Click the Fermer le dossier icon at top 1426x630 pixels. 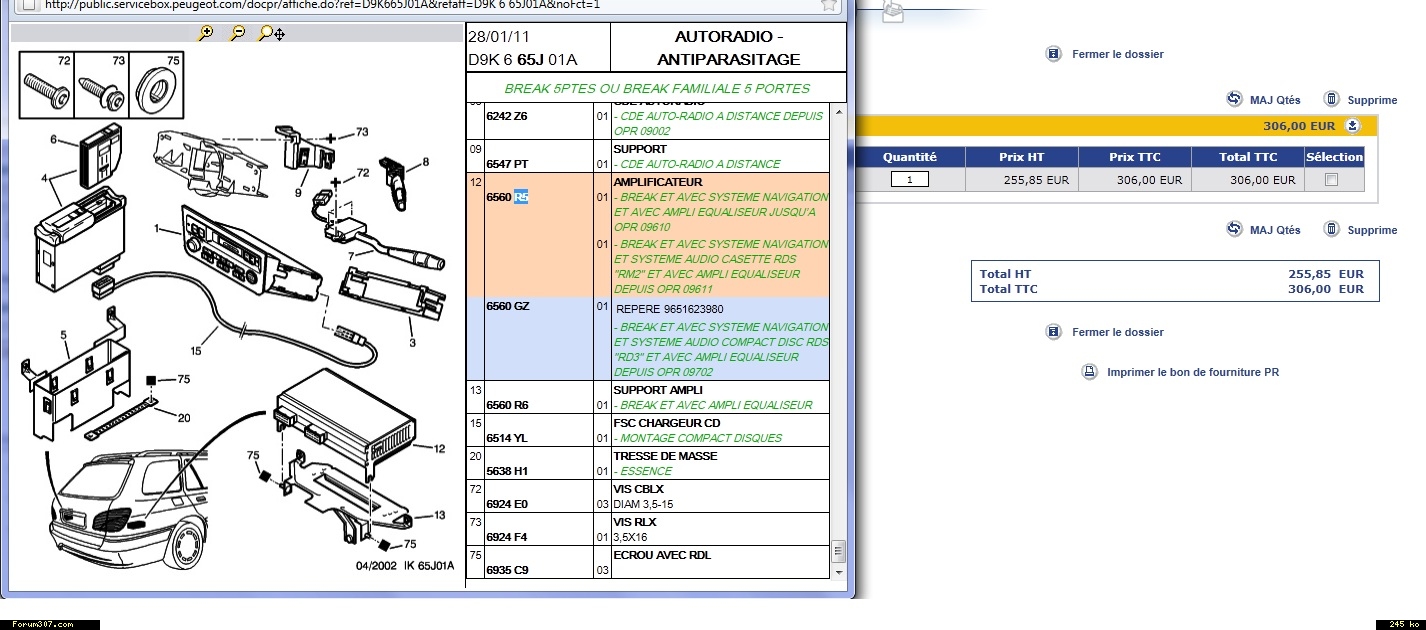[1053, 54]
